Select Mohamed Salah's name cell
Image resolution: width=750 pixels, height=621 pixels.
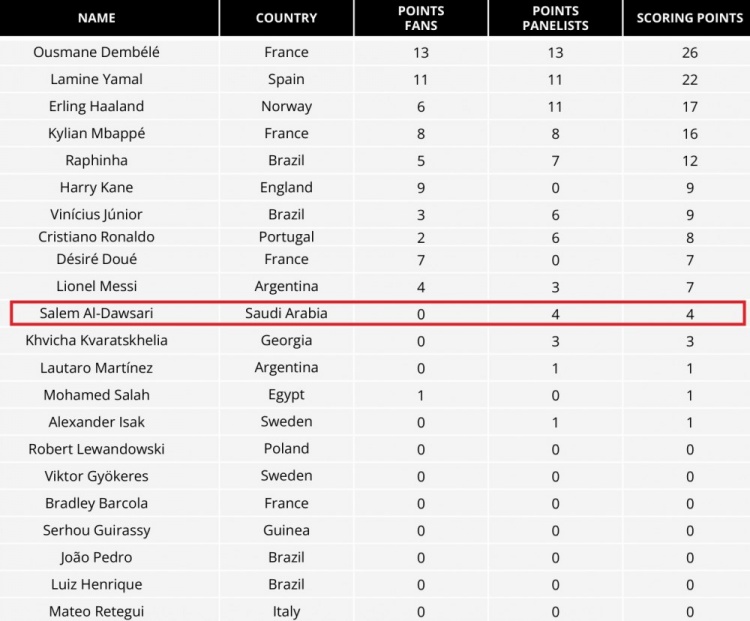(x=96, y=394)
